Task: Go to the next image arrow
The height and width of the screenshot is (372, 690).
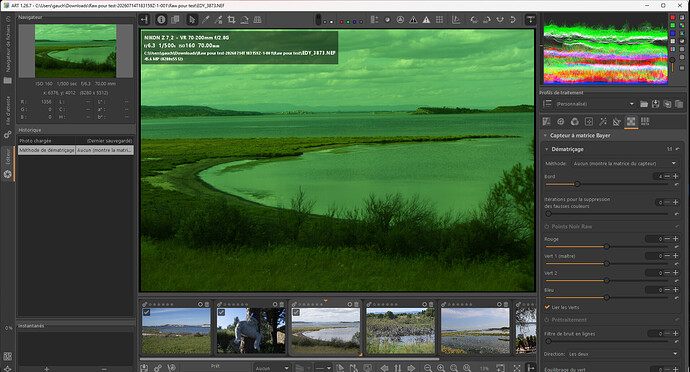Action: pos(411,368)
